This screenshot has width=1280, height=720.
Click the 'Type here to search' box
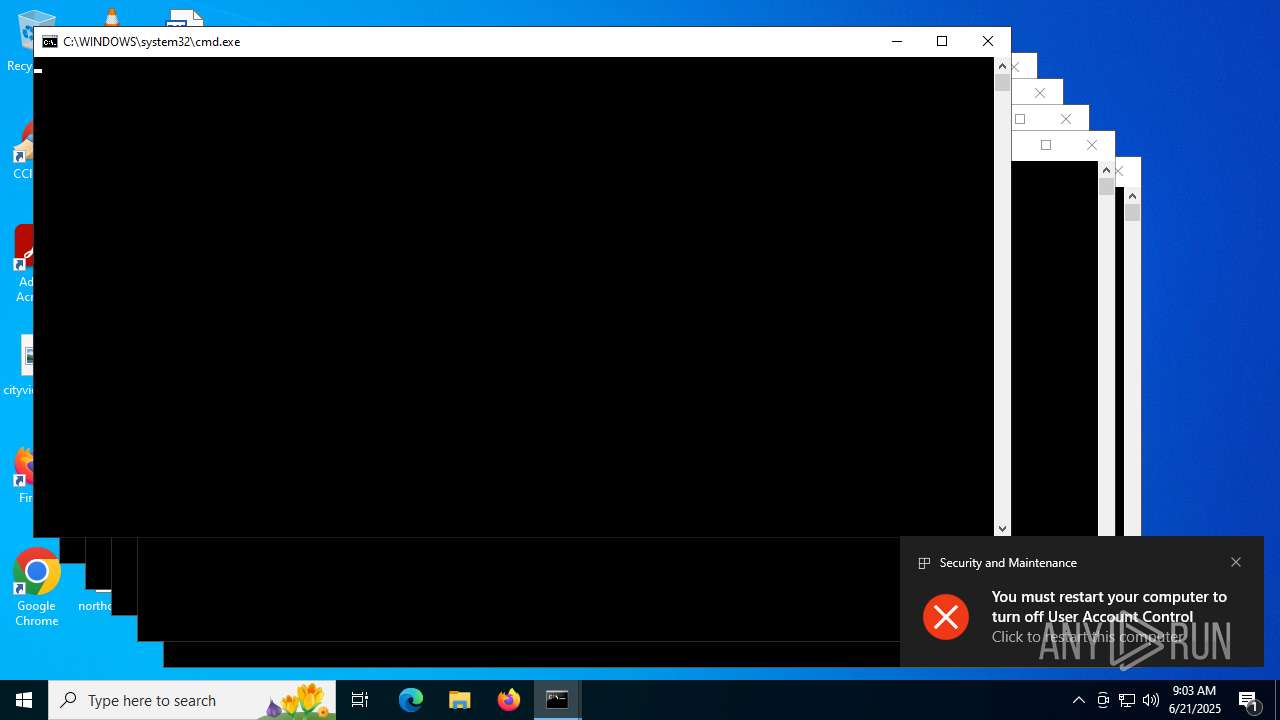click(x=192, y=700)
